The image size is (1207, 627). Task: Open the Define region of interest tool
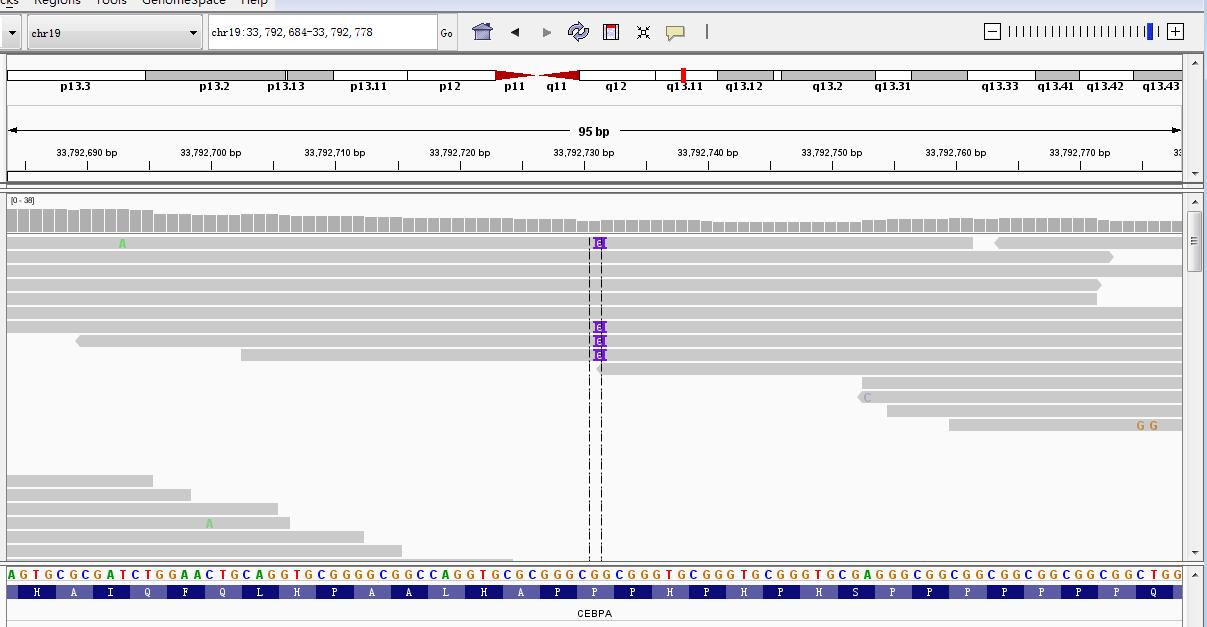coord(611,31)
